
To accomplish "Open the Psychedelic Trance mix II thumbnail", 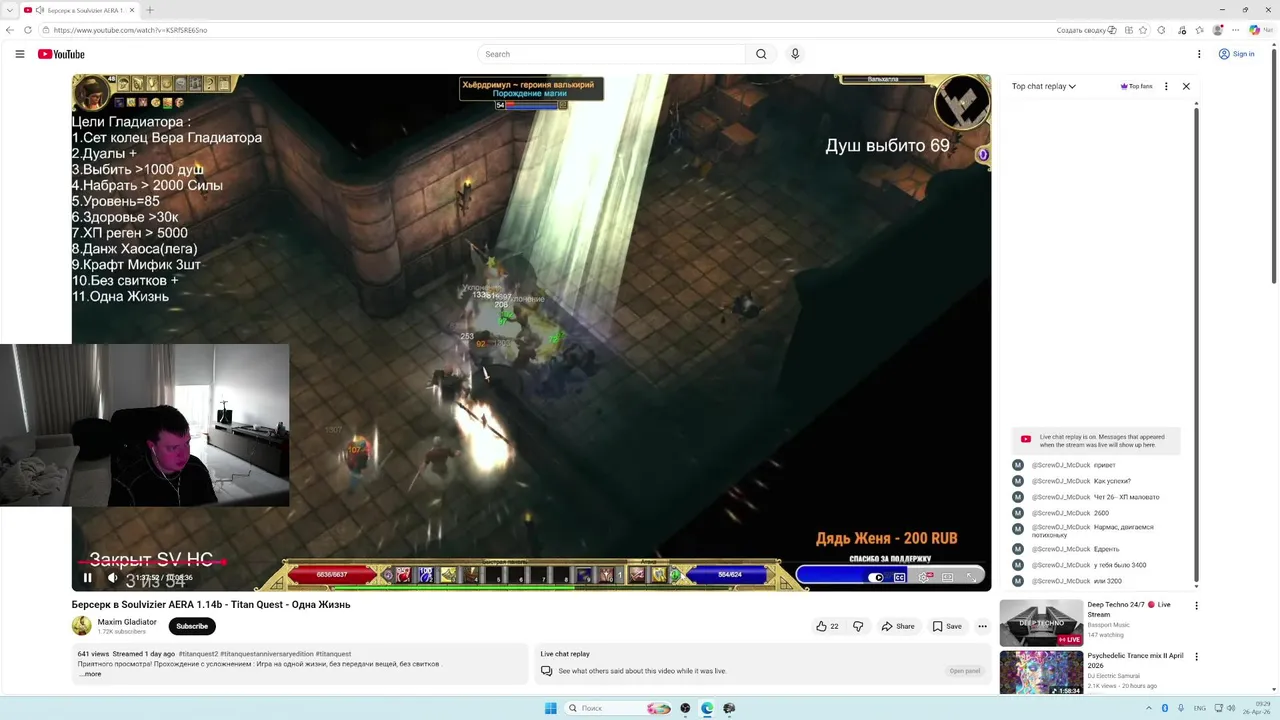I will tap(1041, 673).
